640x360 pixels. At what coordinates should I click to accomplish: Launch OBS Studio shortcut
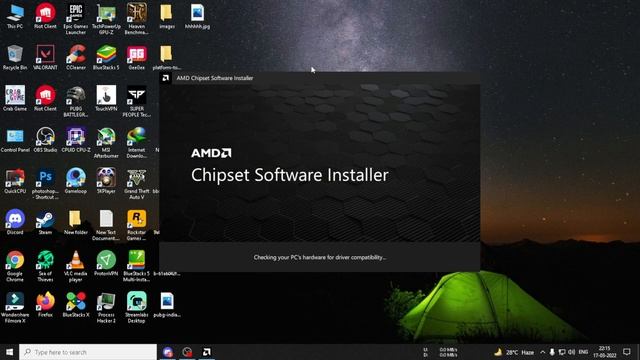(x=45, y=140)
